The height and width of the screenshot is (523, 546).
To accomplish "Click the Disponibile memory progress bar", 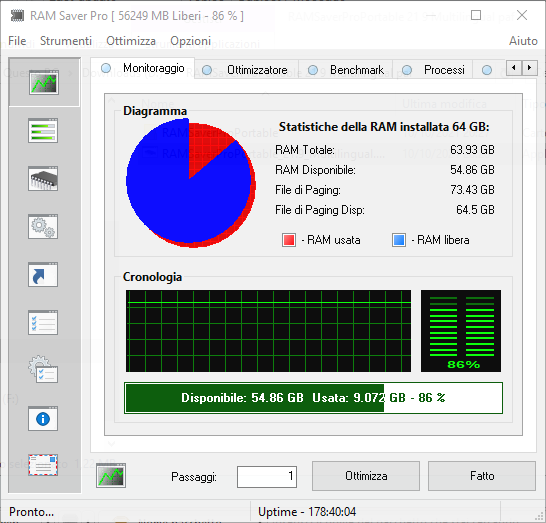I will point(313,398).
